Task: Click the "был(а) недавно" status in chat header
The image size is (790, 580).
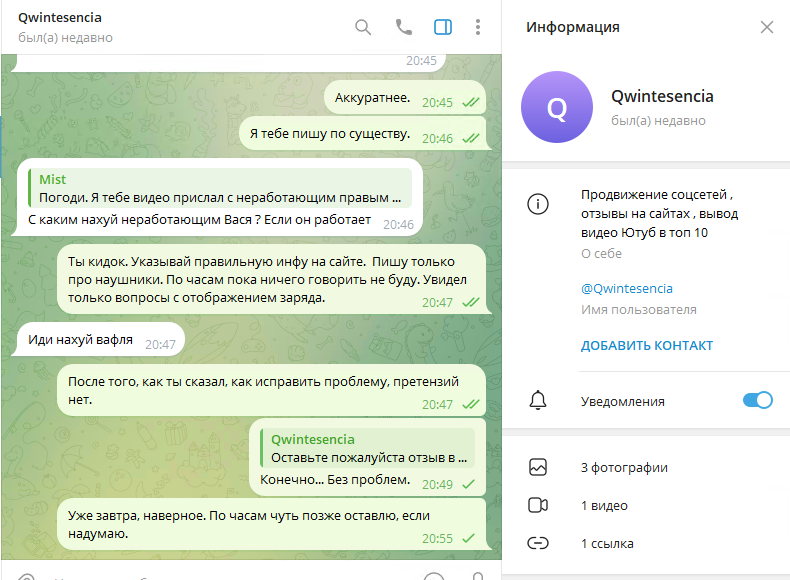Action: click(65, 38)
